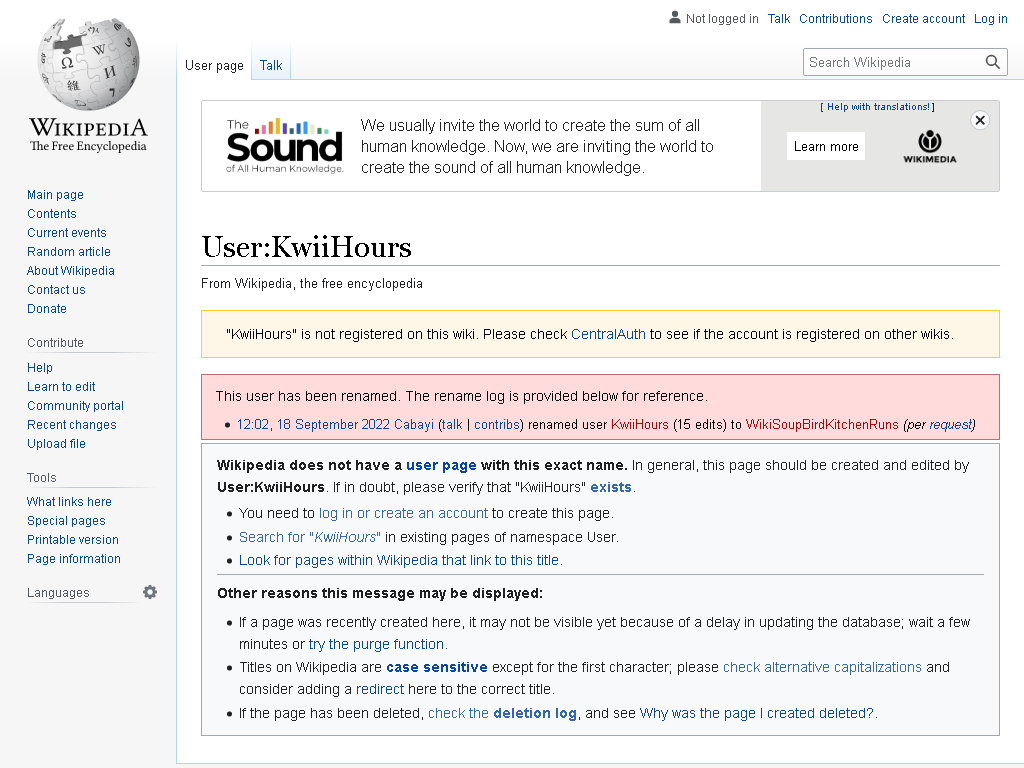The height and width of the screenshot is (768, 1024).
Task: Click the case sensitive link
Action: (x=437, y=667)
